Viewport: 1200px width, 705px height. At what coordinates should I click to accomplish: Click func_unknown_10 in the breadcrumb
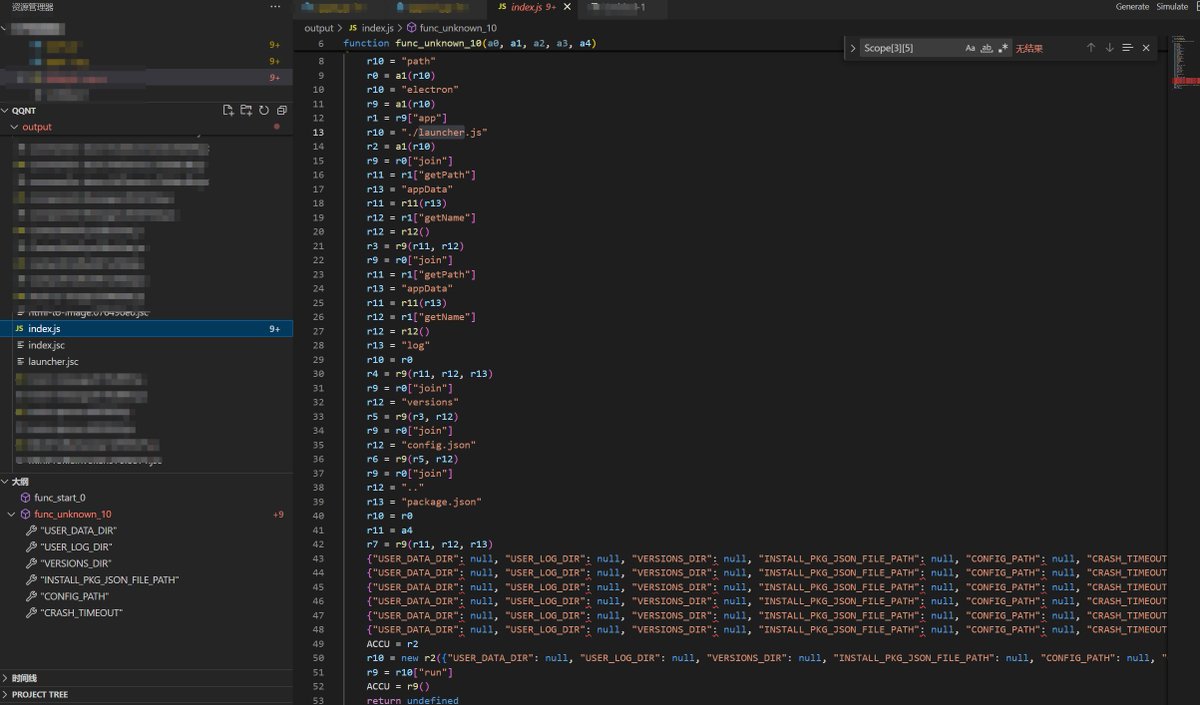[x=458, y=28]
